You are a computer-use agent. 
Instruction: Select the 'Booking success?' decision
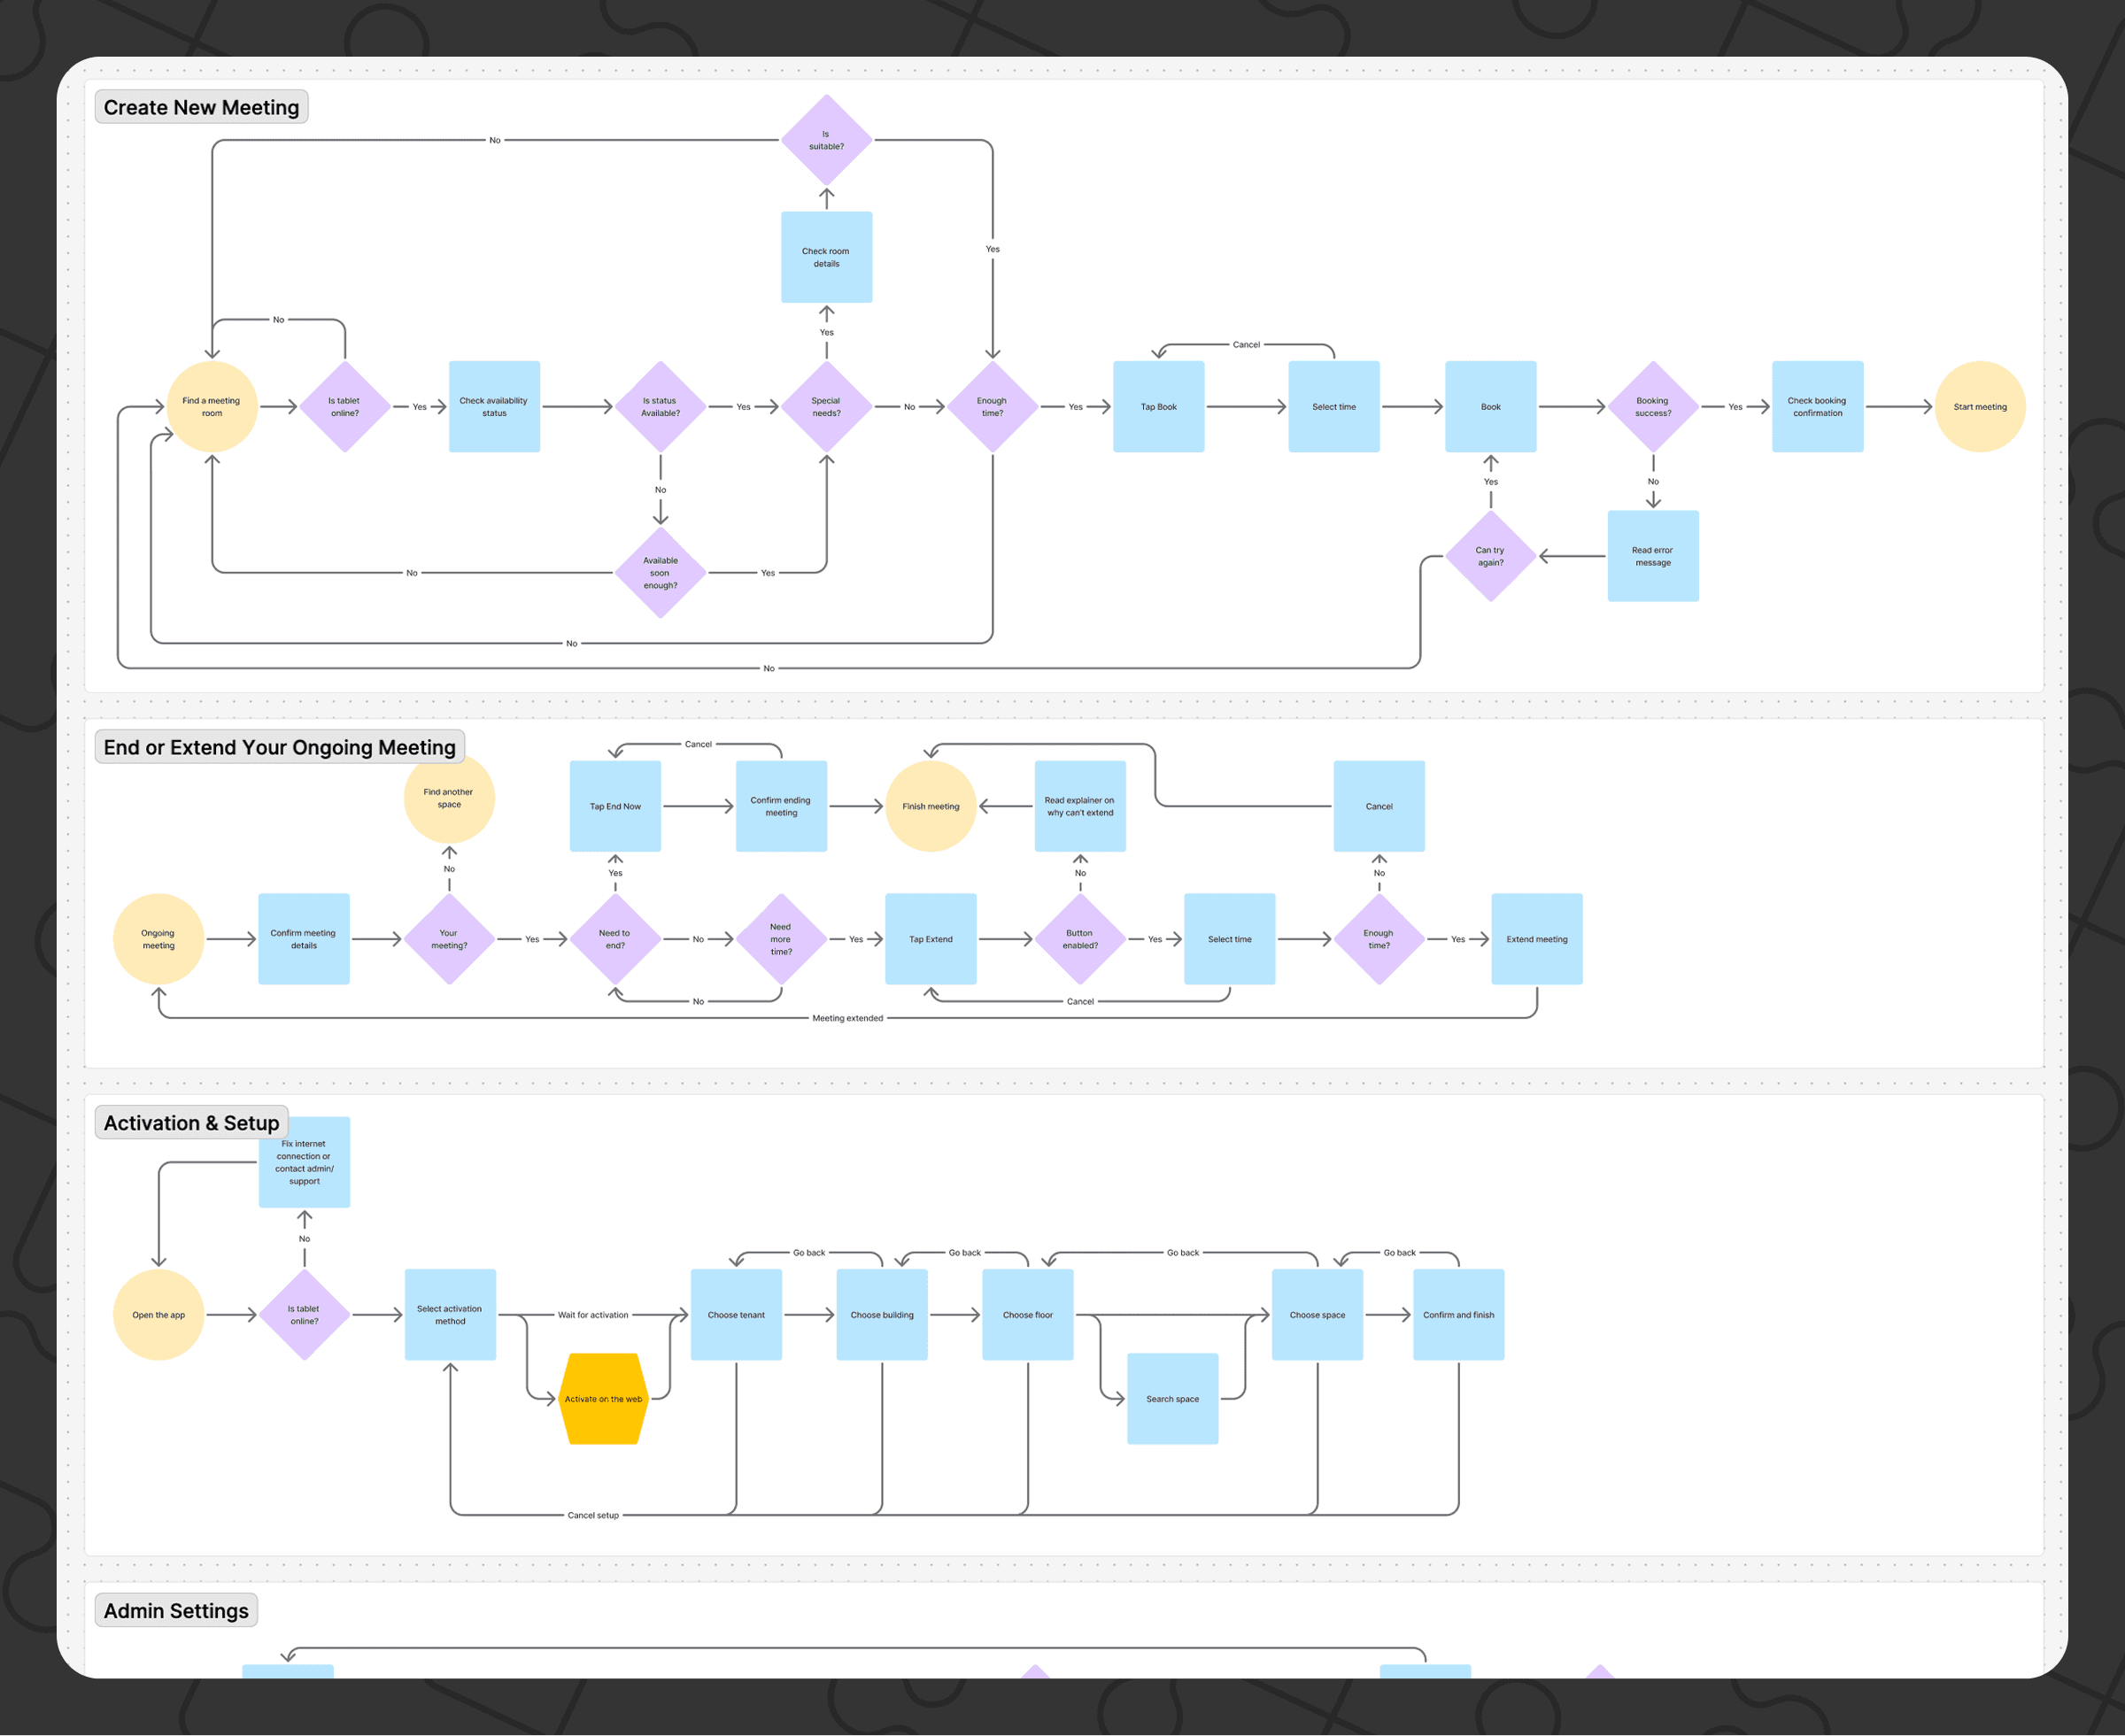[x=1653, y=407]
